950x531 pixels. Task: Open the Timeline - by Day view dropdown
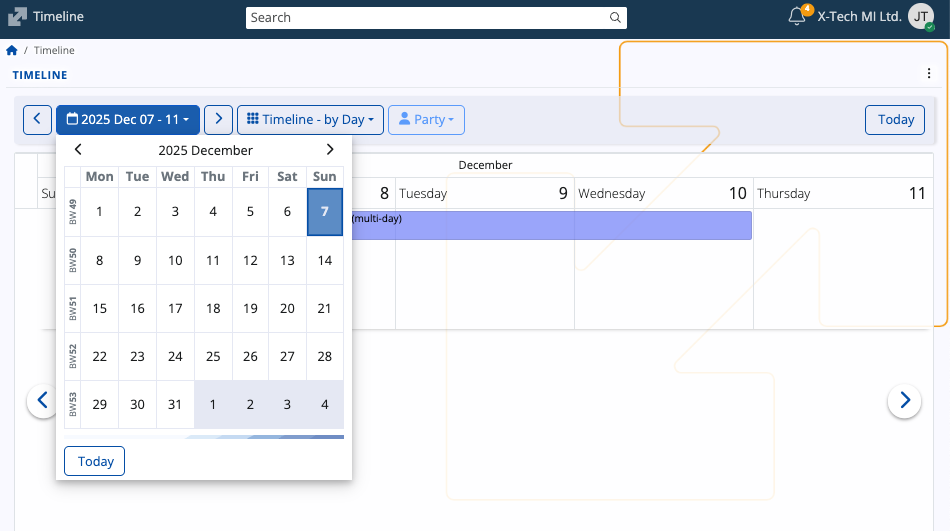click(x=309, y=120)
